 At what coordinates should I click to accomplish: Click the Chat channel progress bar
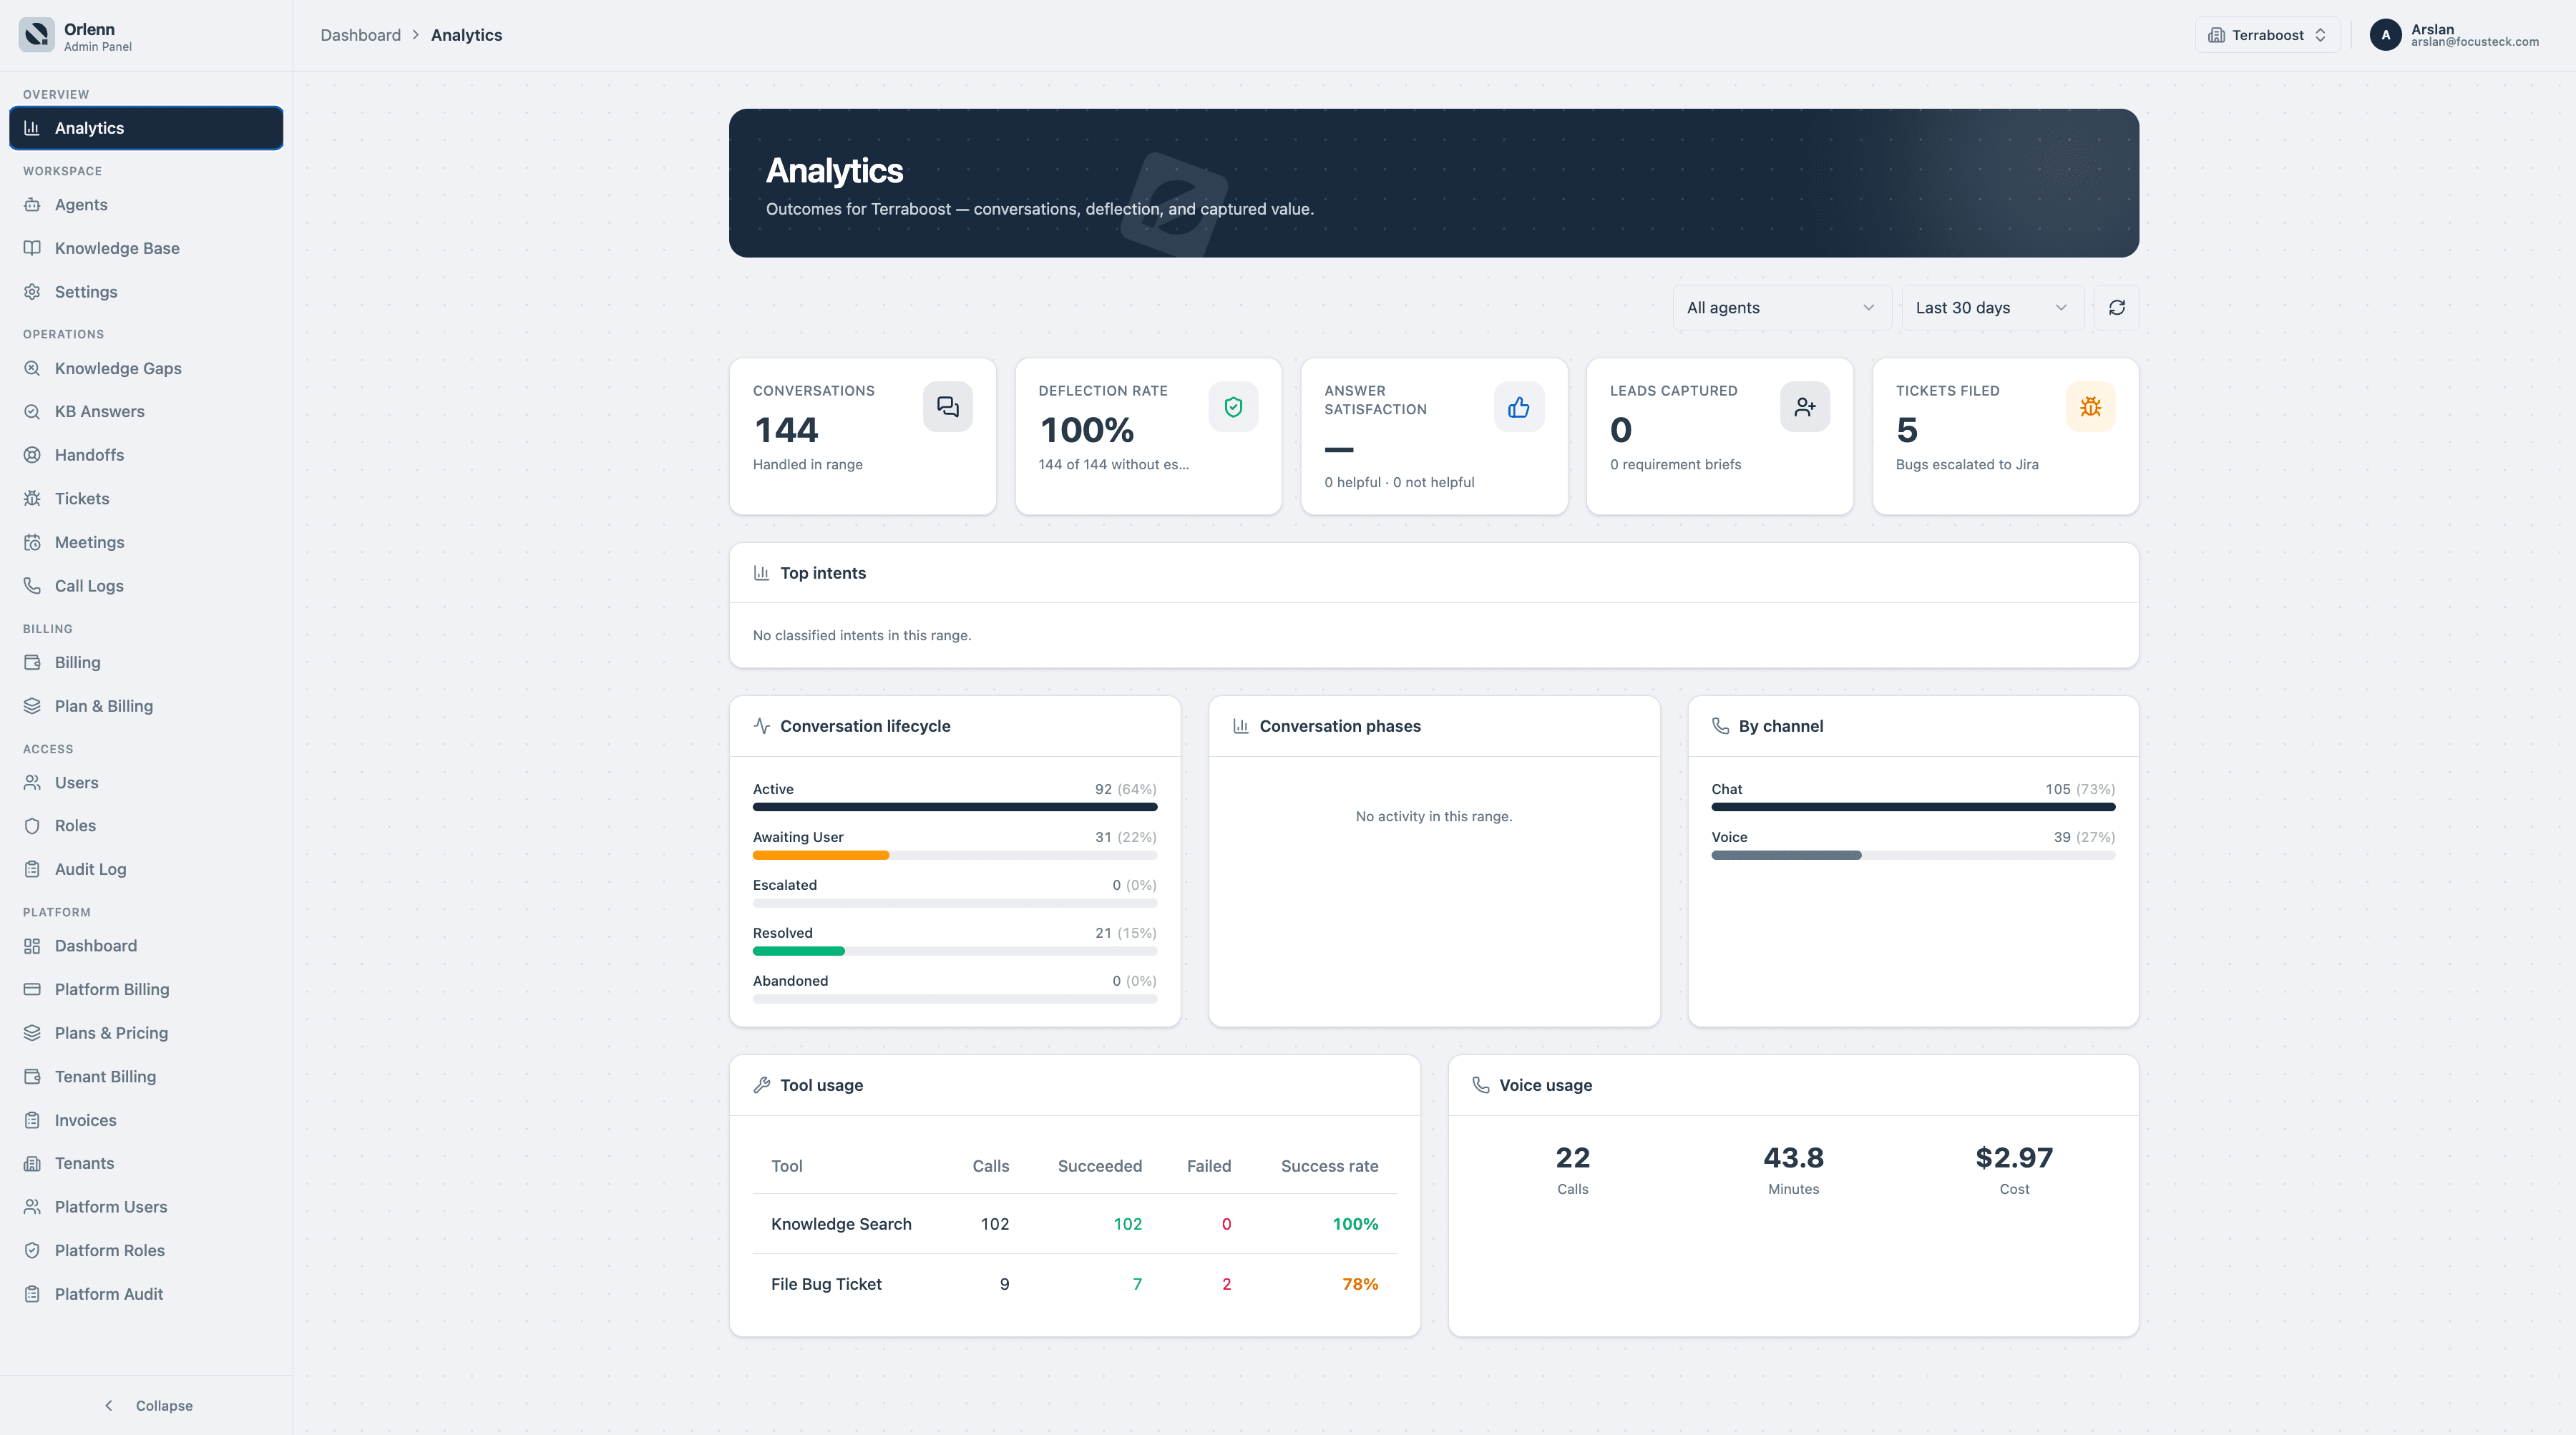tap(1913, 807)
